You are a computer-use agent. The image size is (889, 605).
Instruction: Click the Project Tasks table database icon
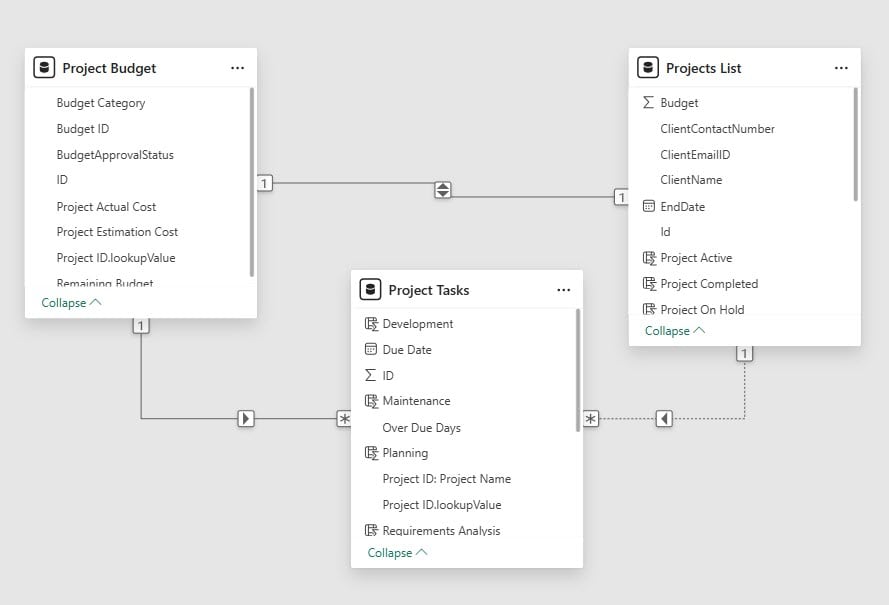click(x=370, y=290)
